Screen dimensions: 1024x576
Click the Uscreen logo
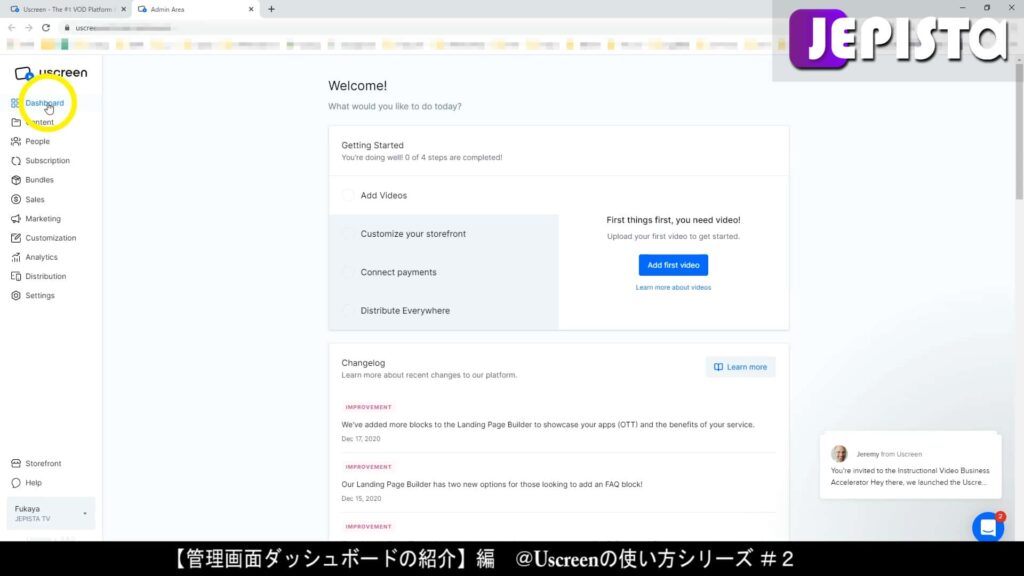(x=51, y=73)
